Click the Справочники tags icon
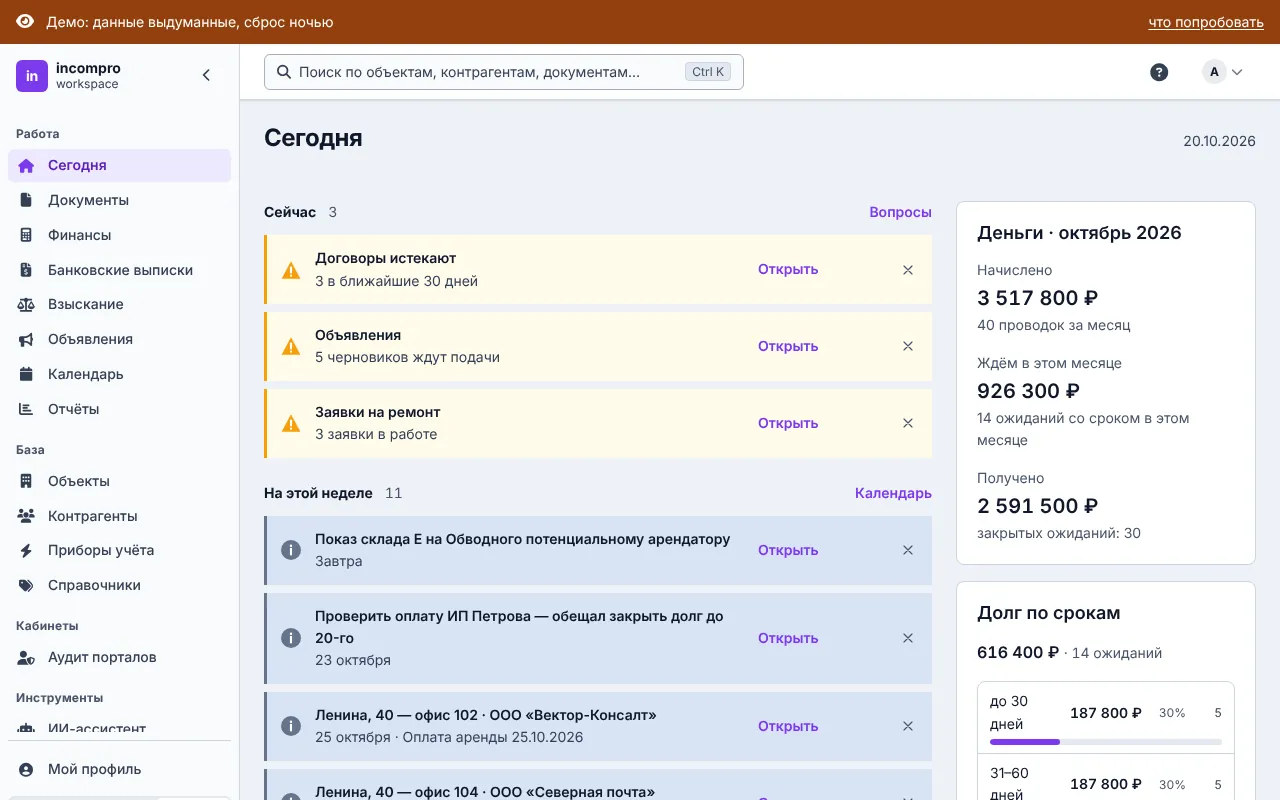Screen dimensions: 1280x800 [x=27, y=585]
